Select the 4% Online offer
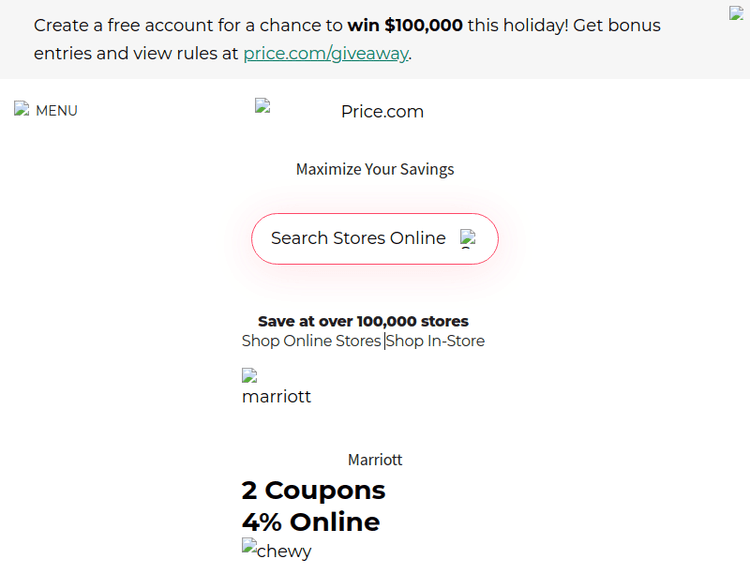The width and height of the screenshot is (750, 563). pos(310,522)
